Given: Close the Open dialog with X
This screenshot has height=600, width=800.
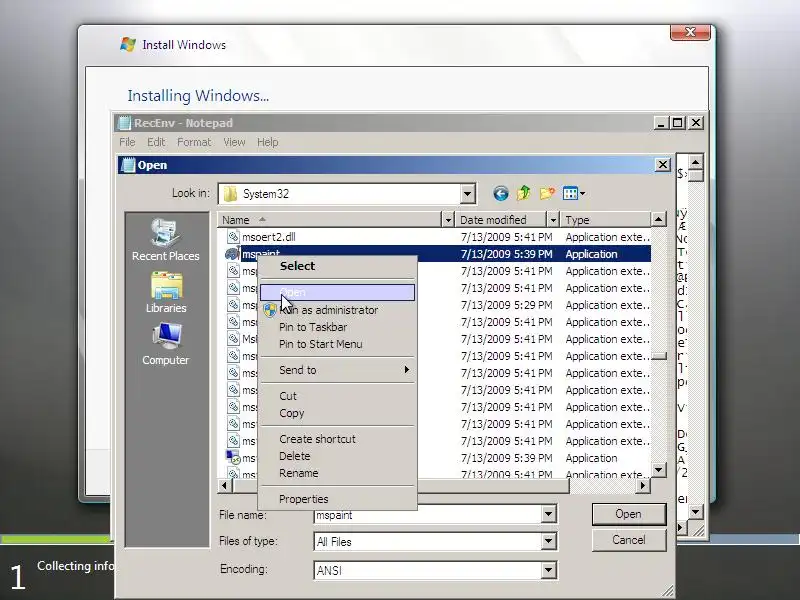Looking at the screenshot, I should click(x=662, y=165).
